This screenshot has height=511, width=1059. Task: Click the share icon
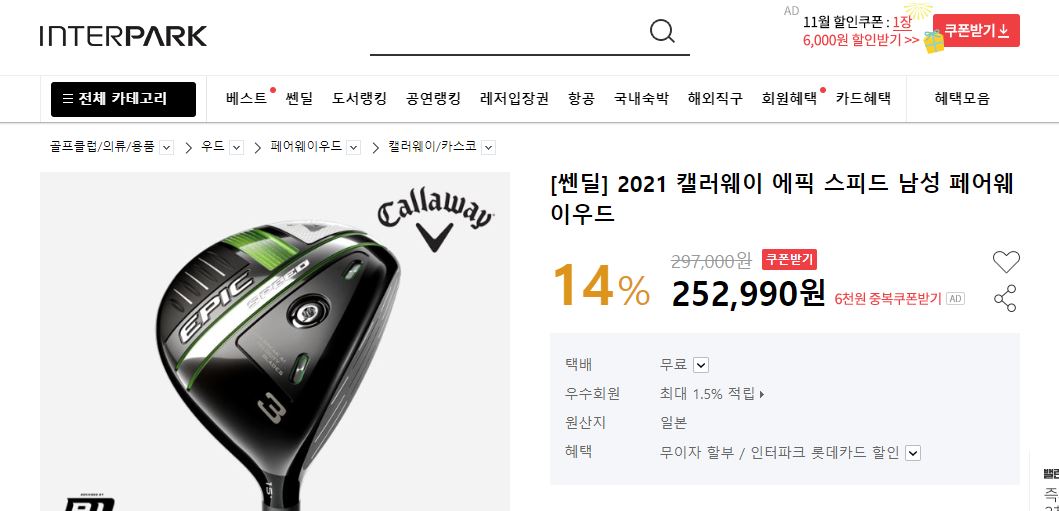tap(1005, 298)
